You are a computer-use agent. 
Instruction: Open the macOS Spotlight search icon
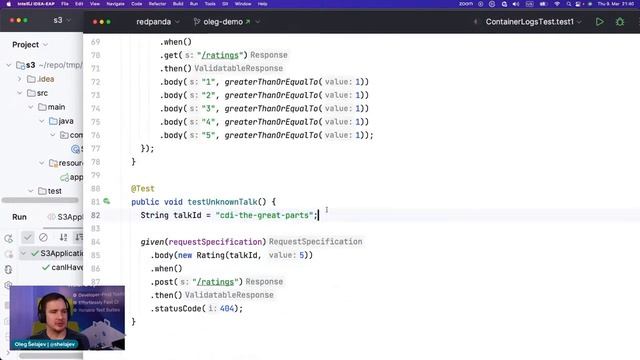[x=569, y=4]
